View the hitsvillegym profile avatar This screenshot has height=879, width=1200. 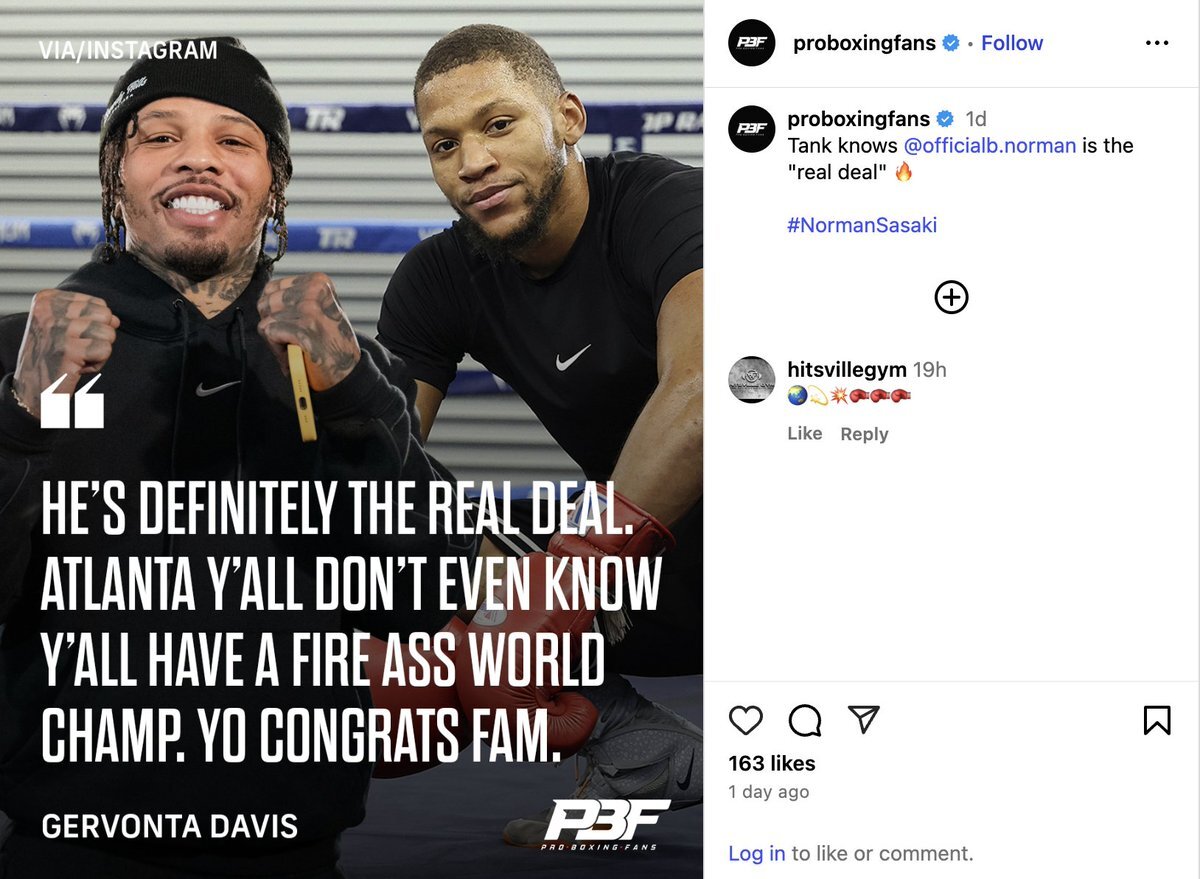[752, 379]
